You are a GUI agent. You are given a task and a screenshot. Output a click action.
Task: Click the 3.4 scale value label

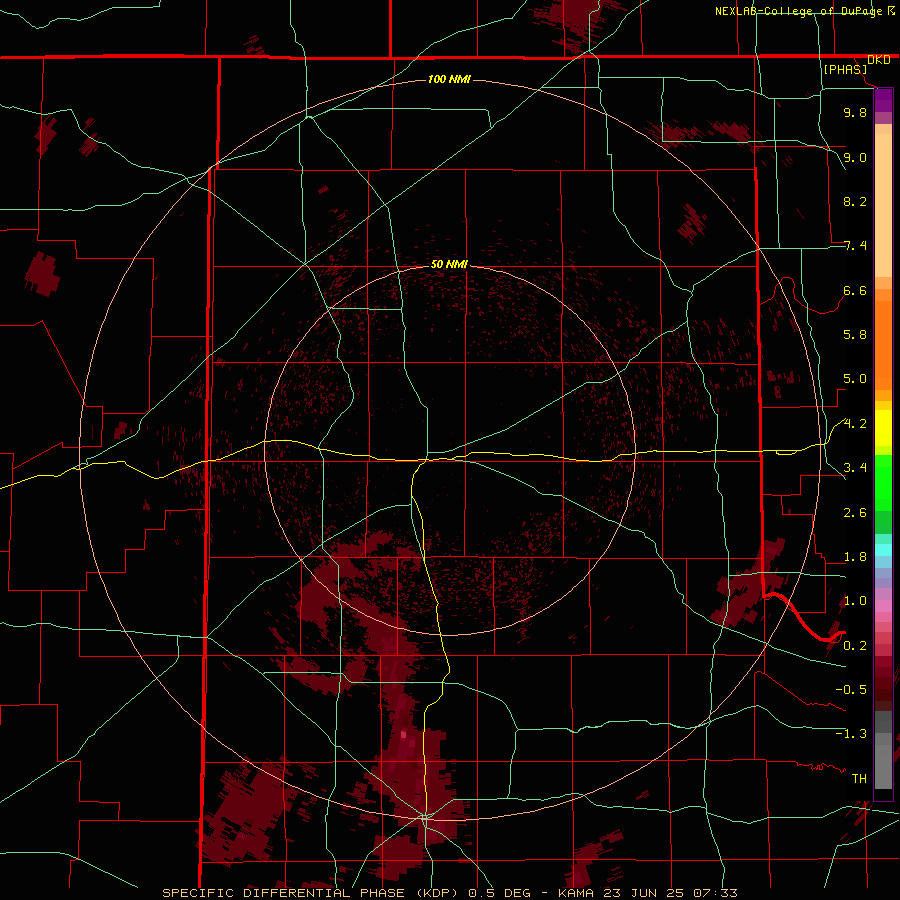coord(855,468)
